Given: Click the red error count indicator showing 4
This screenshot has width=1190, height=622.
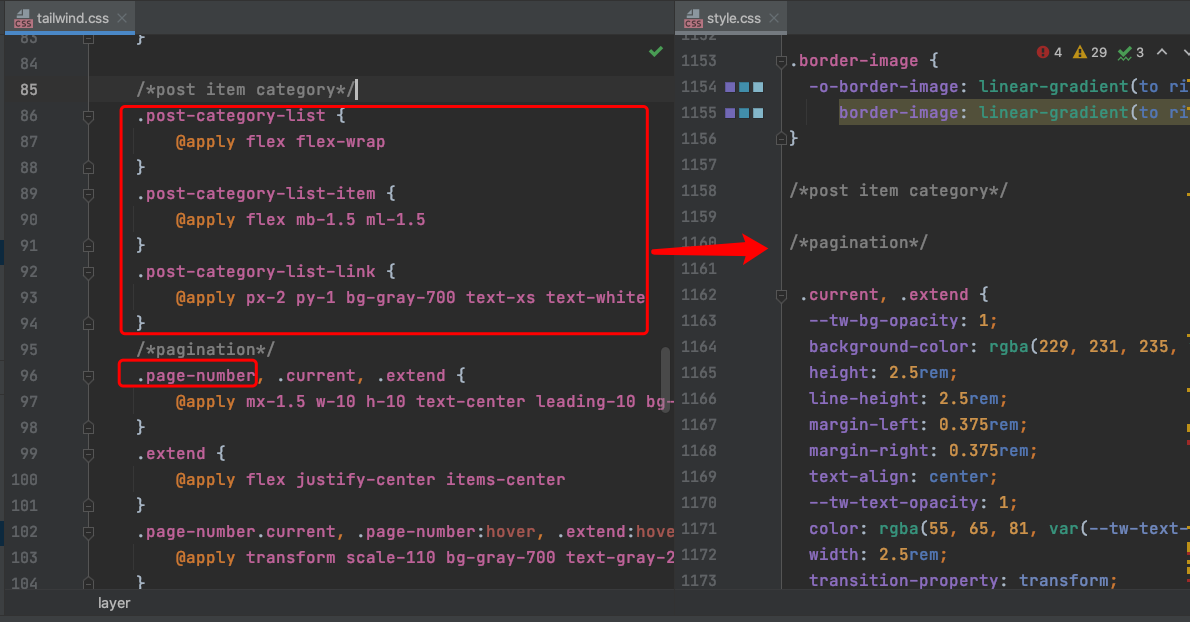Looking at the screenshot, I should pos(1050,52).
